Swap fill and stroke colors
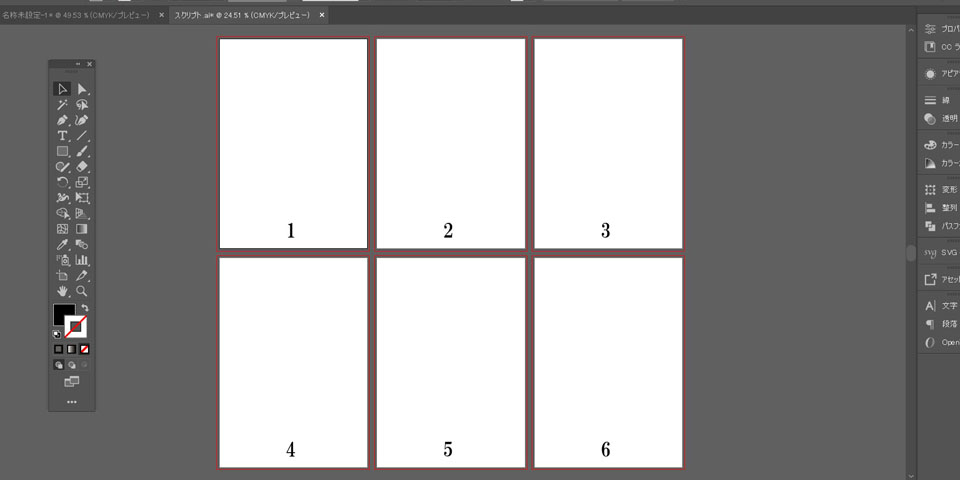This screenshot has height=480, width=960. click(x=85, y=308)
